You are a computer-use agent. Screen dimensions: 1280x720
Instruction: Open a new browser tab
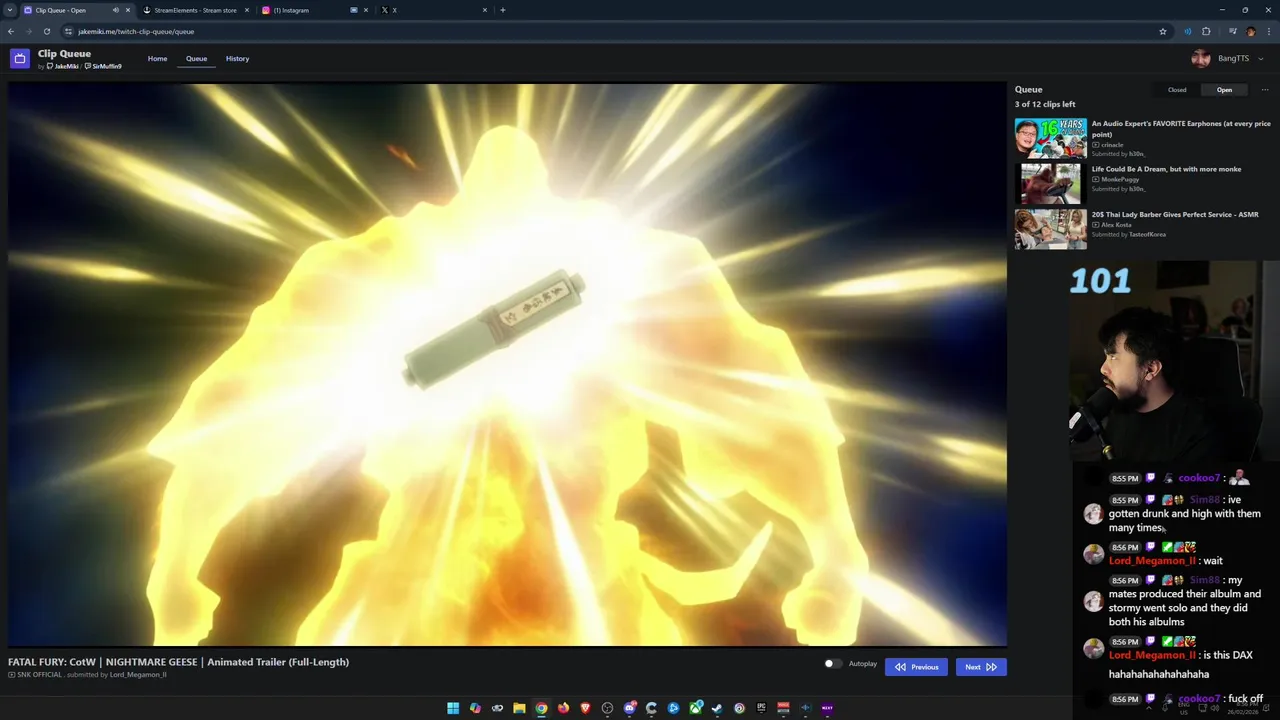coord(503,10)
